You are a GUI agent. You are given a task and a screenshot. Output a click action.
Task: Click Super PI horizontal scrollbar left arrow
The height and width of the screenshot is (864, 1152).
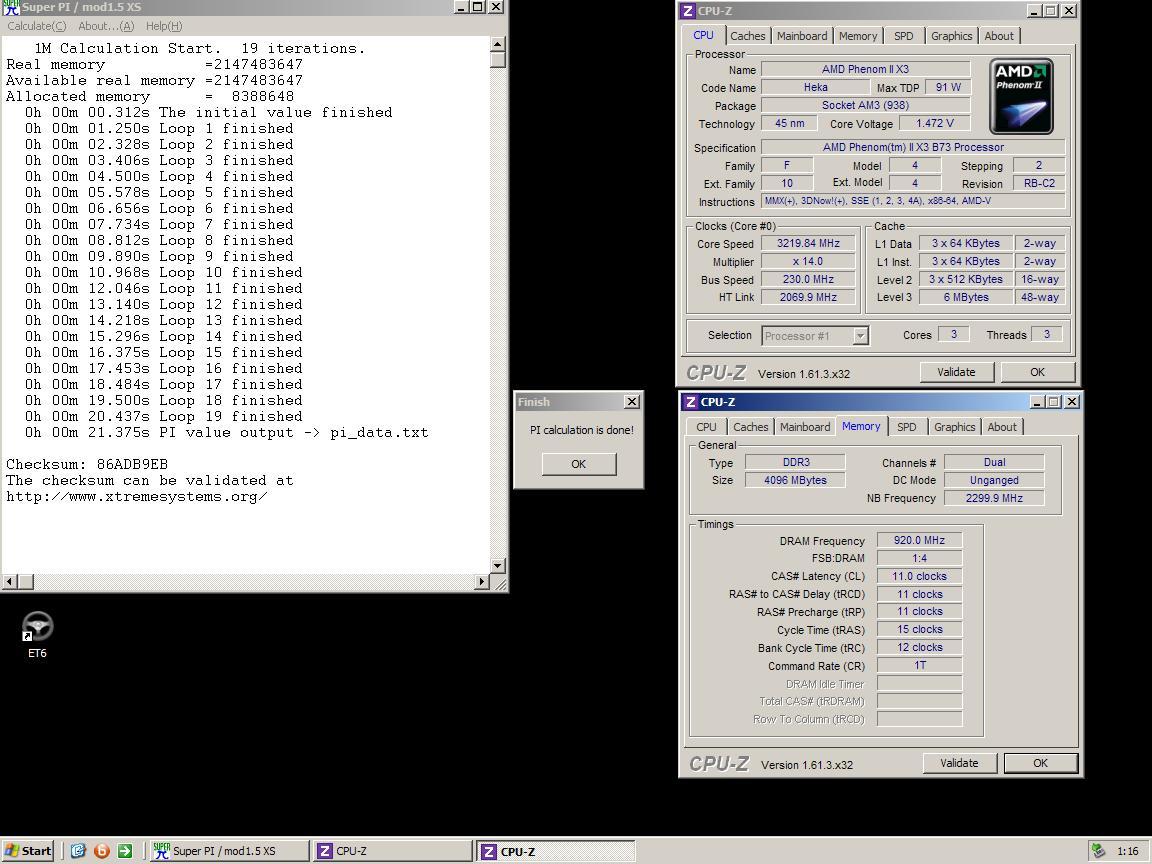10,582
